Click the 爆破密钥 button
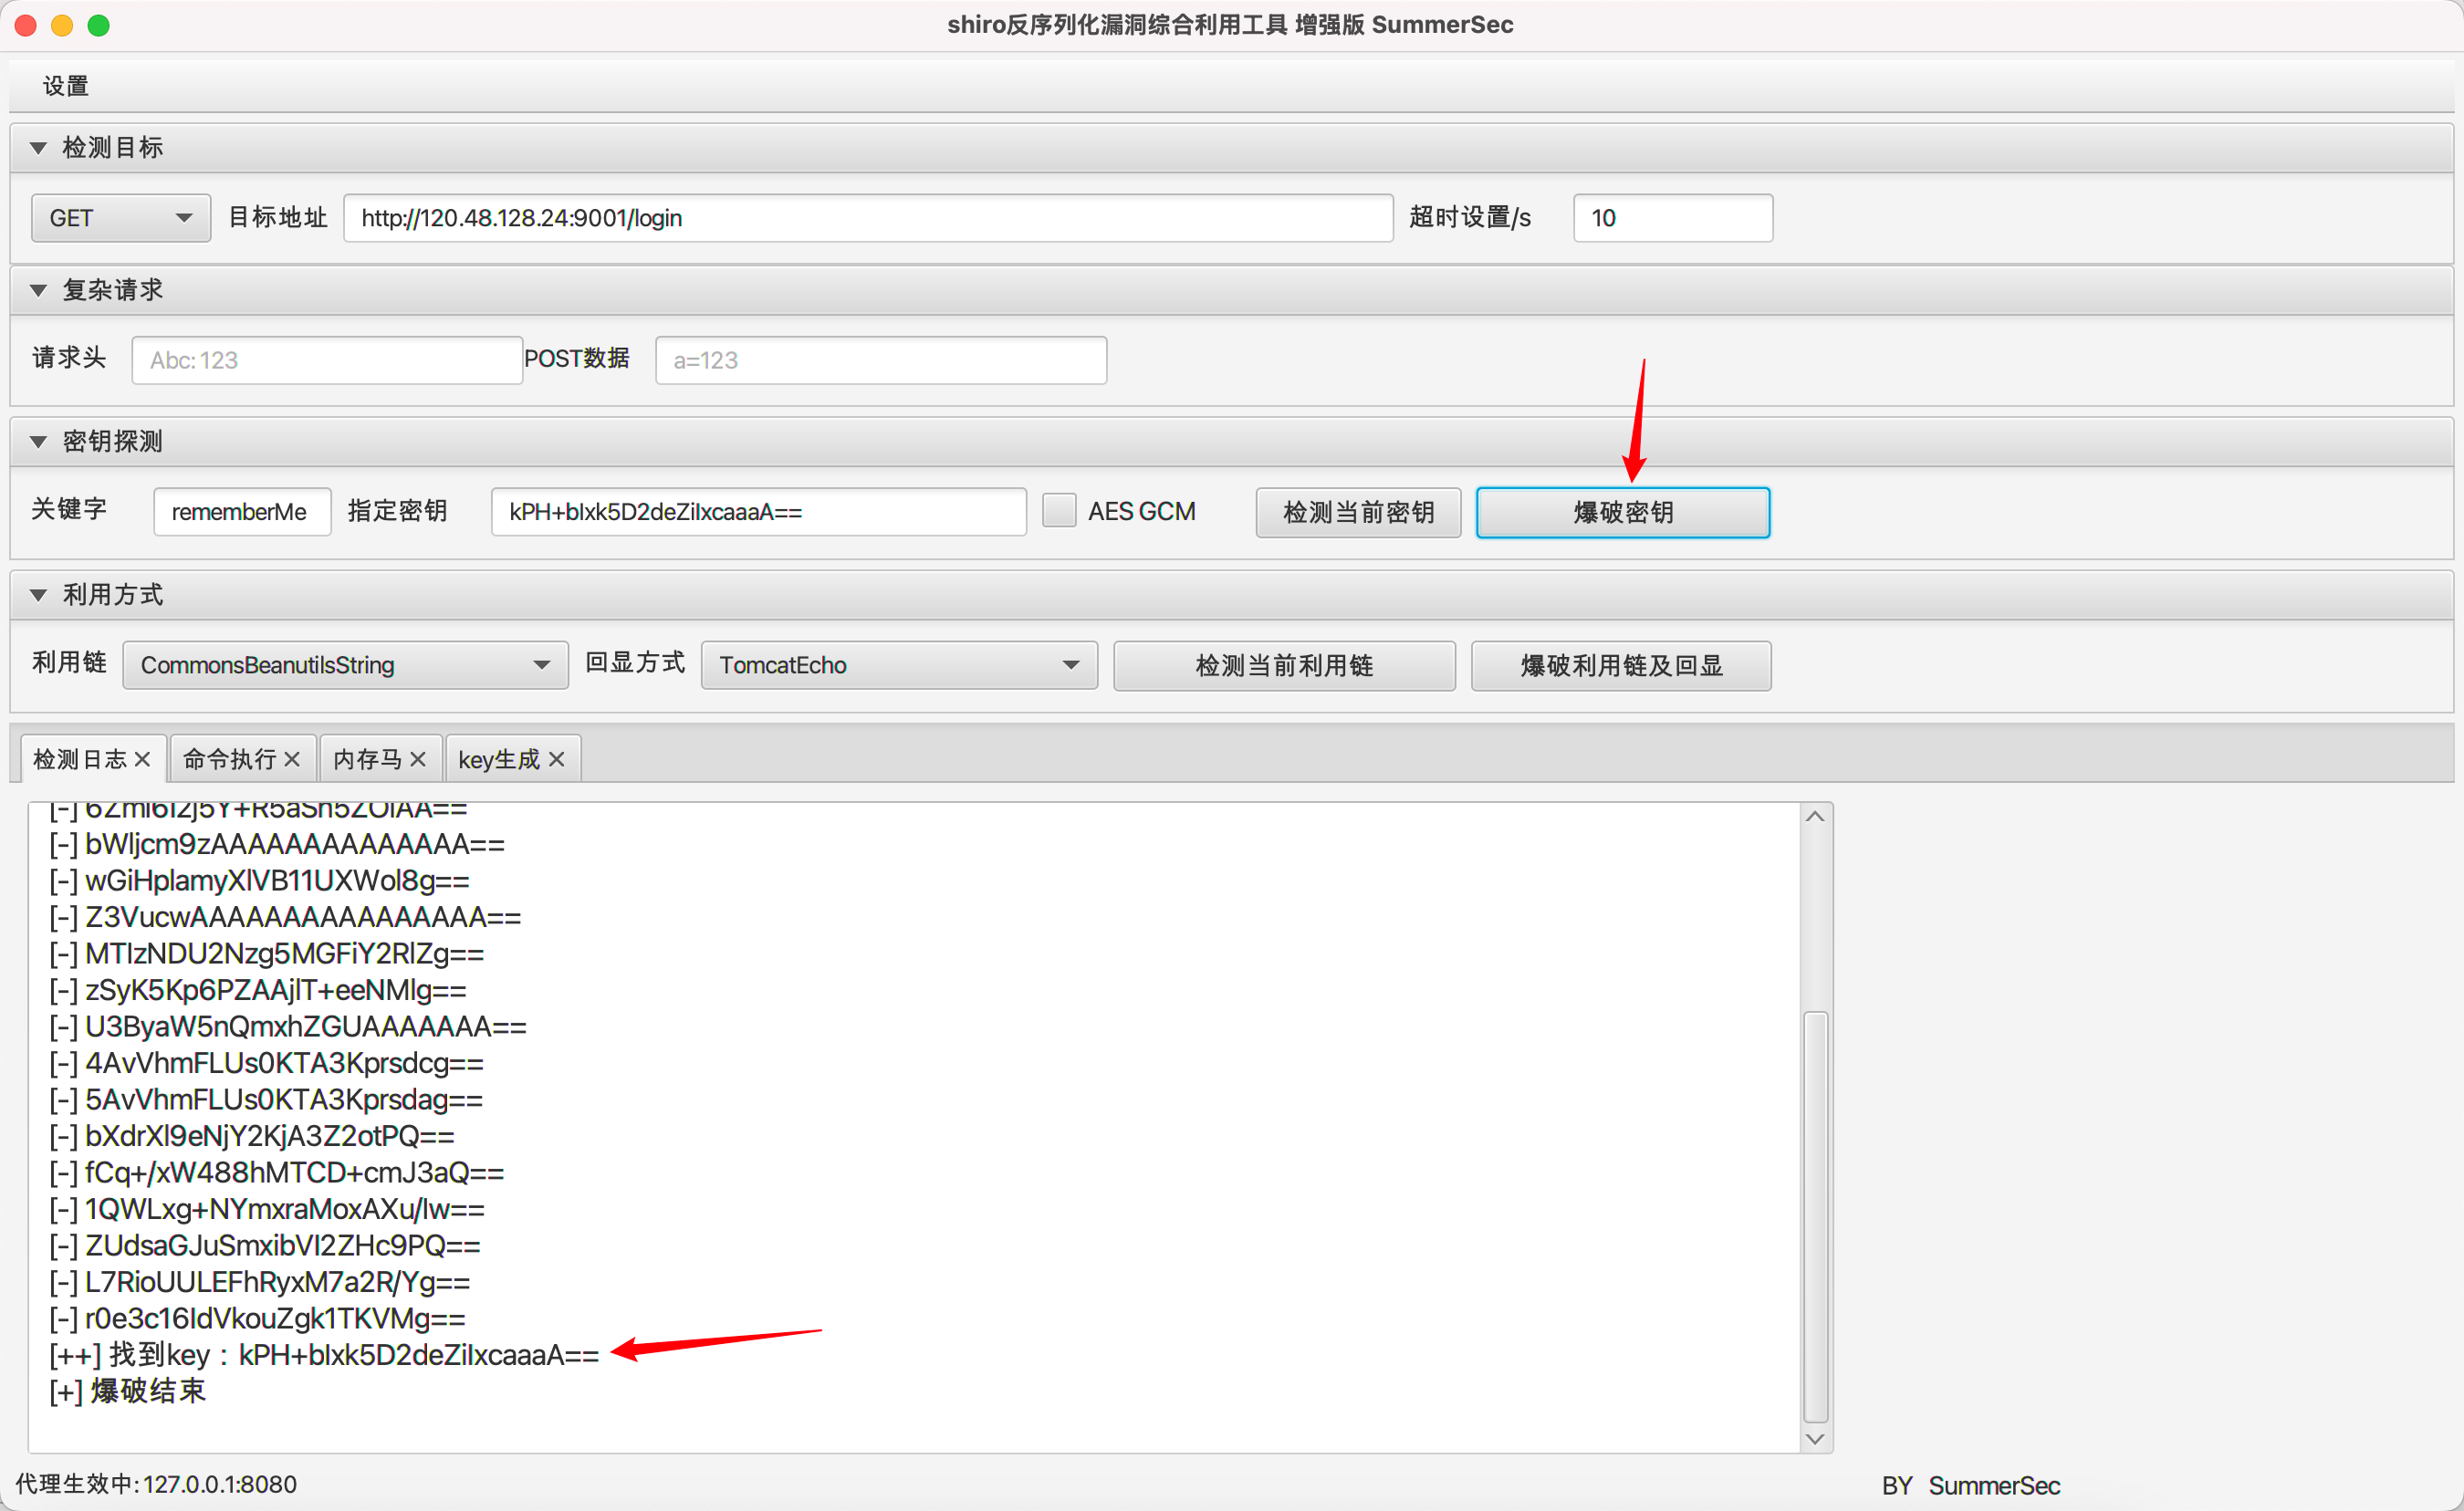 coord(1623,513)
